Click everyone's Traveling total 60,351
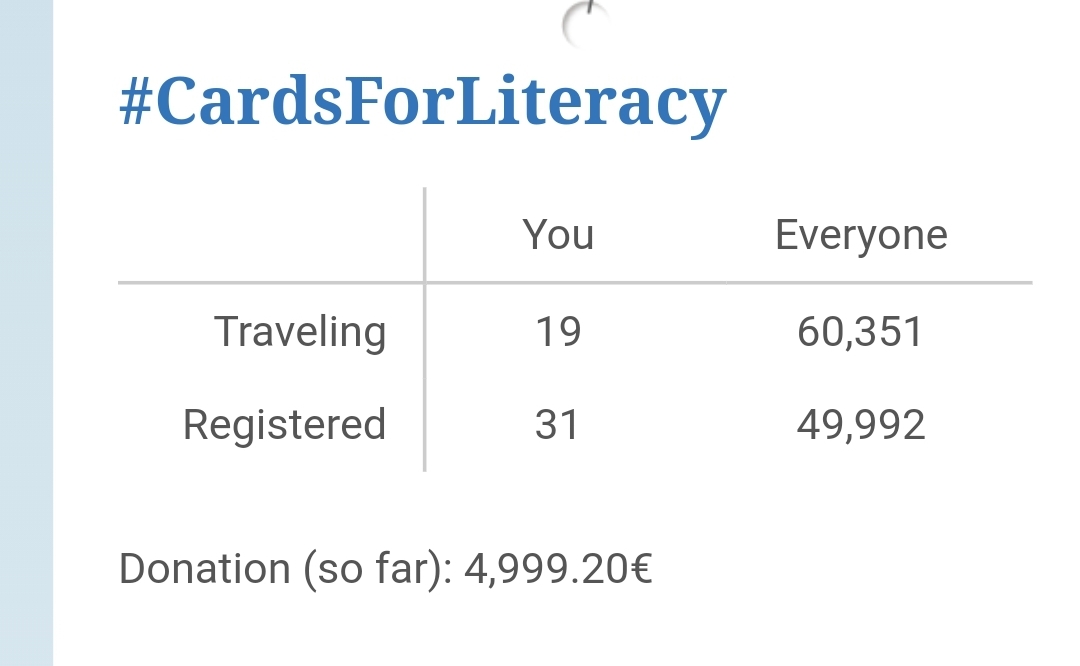 (x=860, y=332)
